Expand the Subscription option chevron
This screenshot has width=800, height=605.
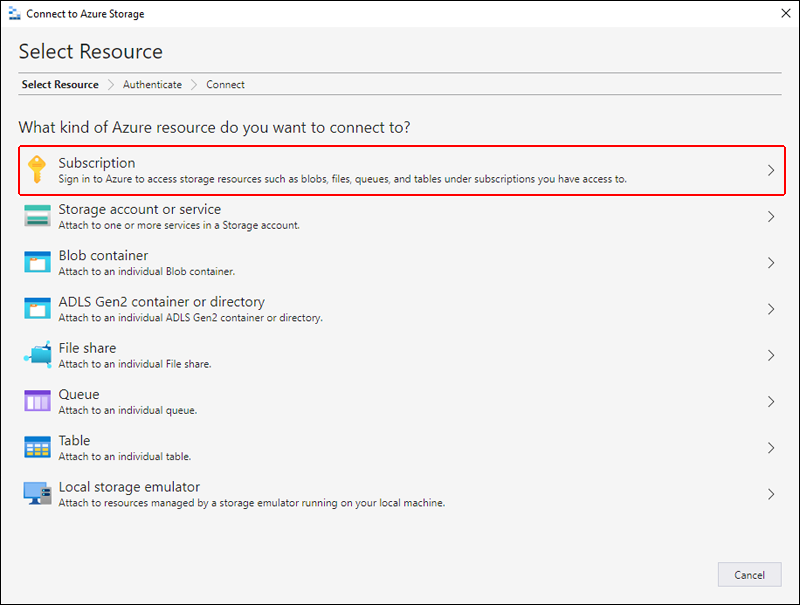(x=771, y=171)
